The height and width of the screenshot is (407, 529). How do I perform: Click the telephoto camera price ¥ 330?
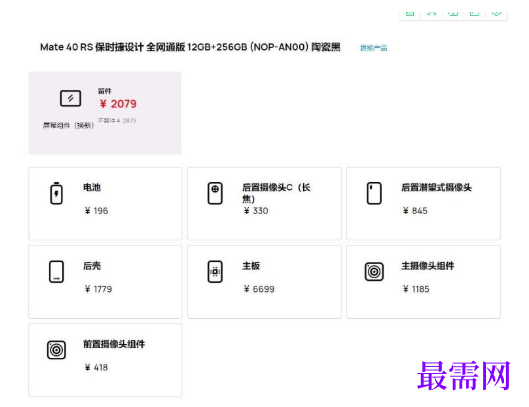pos(256,211)
